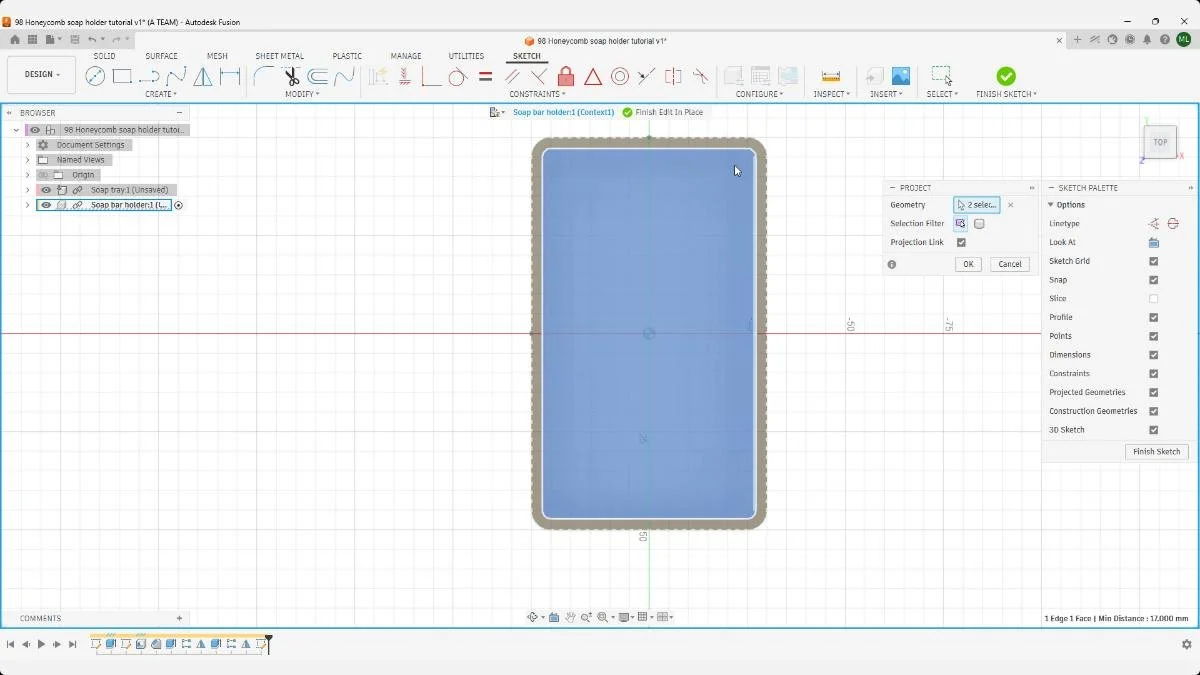
Task: Switch to the MESH tab
Action: 217,56
